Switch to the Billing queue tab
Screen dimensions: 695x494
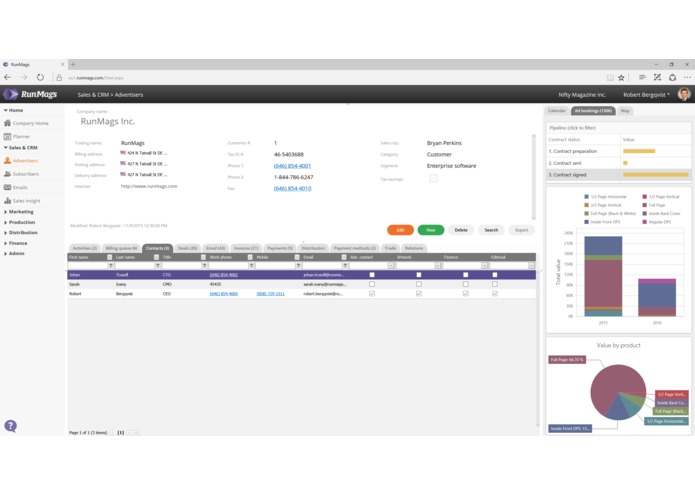121,248
